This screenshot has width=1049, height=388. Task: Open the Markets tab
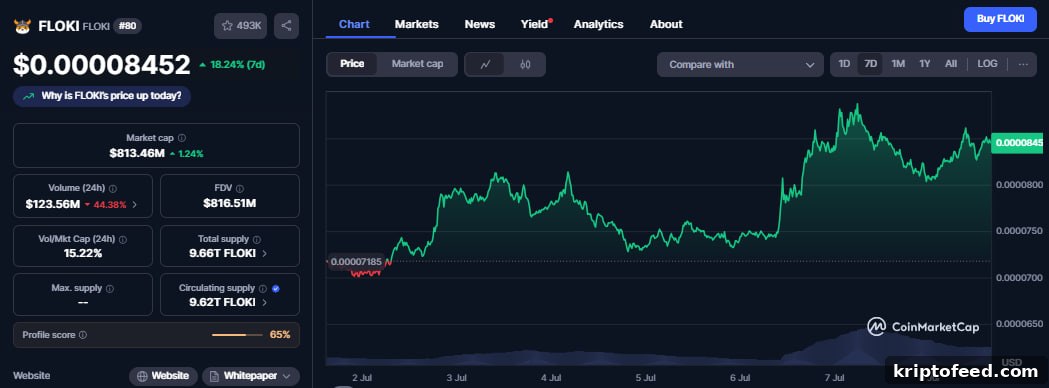tap(417, 24)
